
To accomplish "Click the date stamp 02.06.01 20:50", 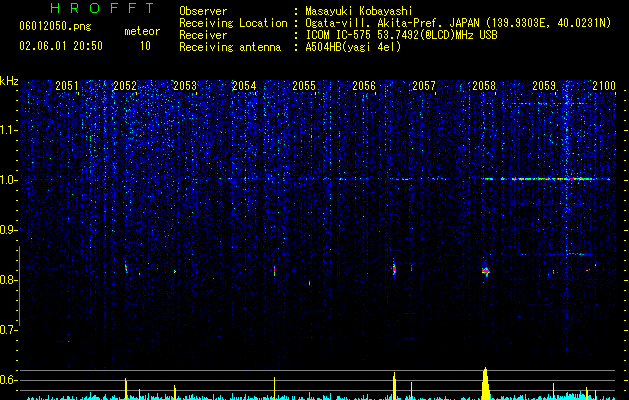I will coord(61,46).
